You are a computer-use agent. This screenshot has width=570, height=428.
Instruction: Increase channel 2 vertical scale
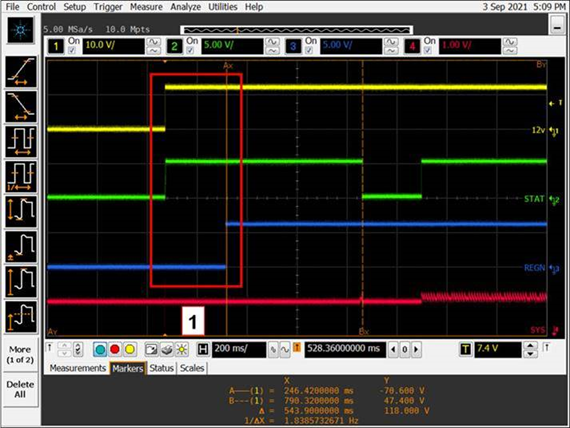coord(272,42)
